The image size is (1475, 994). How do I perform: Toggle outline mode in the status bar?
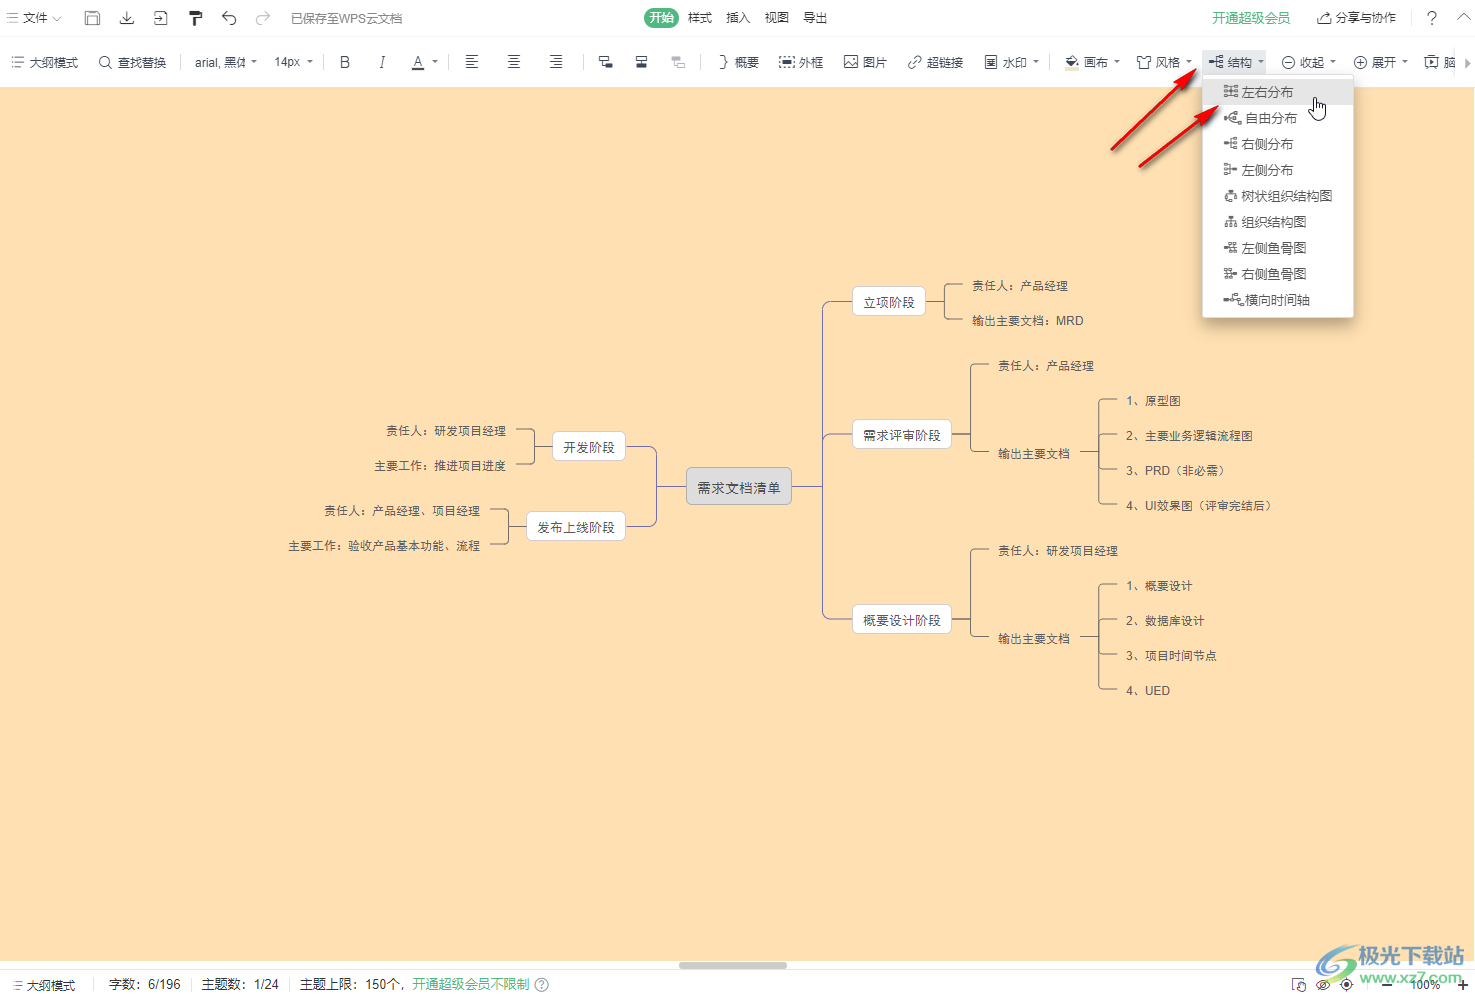tap(44, 985)
